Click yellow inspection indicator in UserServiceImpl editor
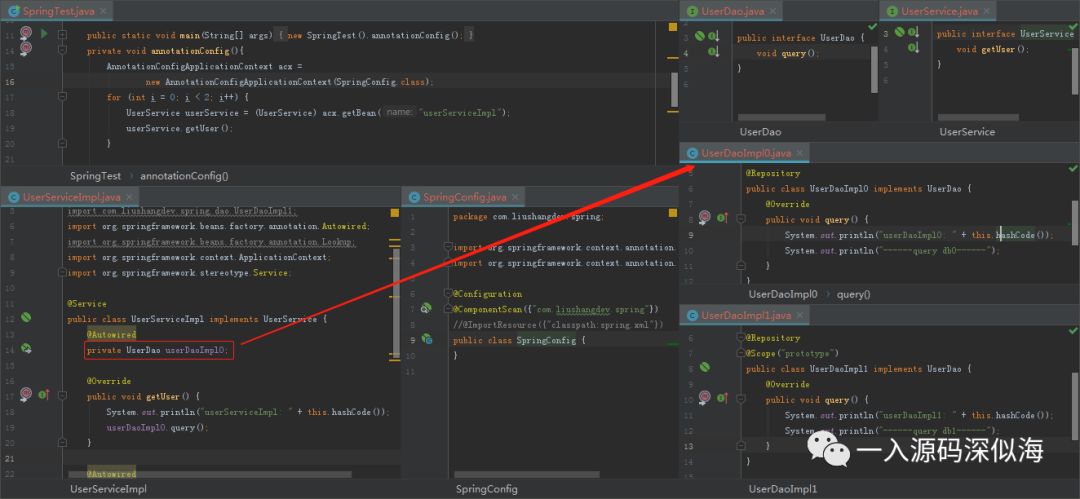 point(395,214)
